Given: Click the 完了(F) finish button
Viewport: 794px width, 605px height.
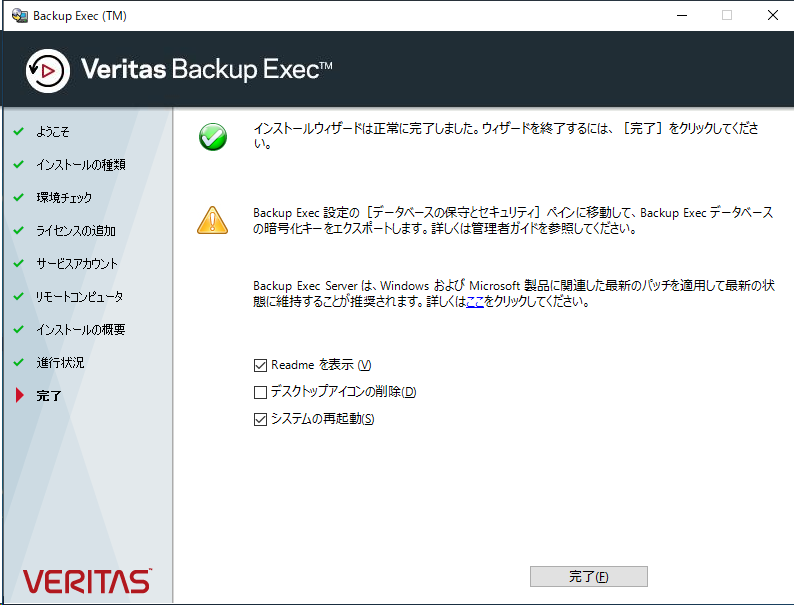Looking at the screenshot, I should coord(588,576).
